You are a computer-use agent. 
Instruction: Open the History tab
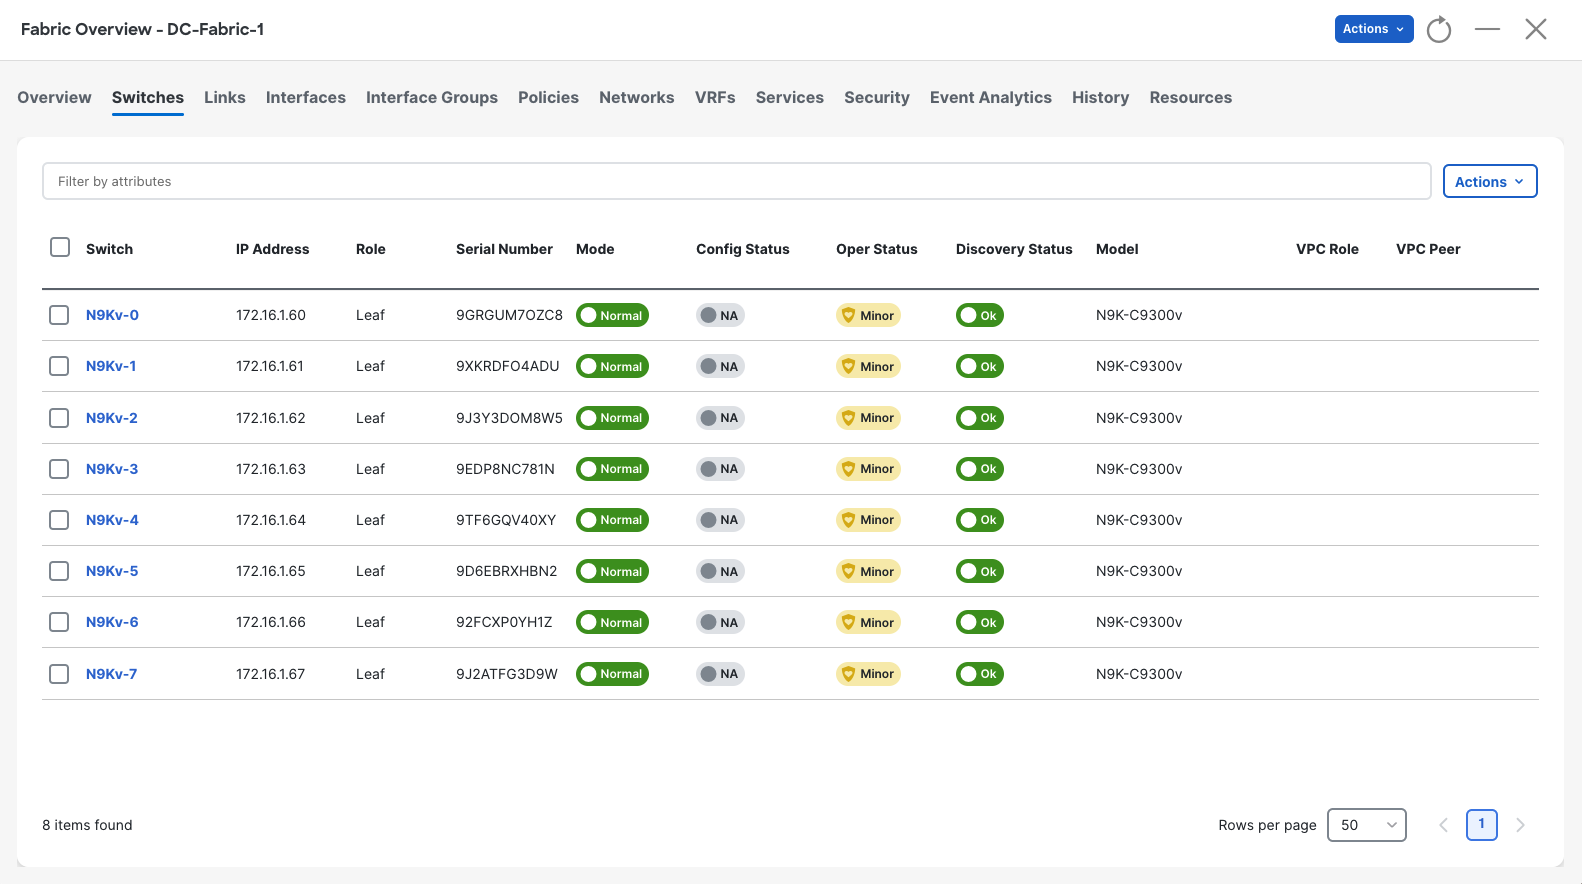(1101, 97)
